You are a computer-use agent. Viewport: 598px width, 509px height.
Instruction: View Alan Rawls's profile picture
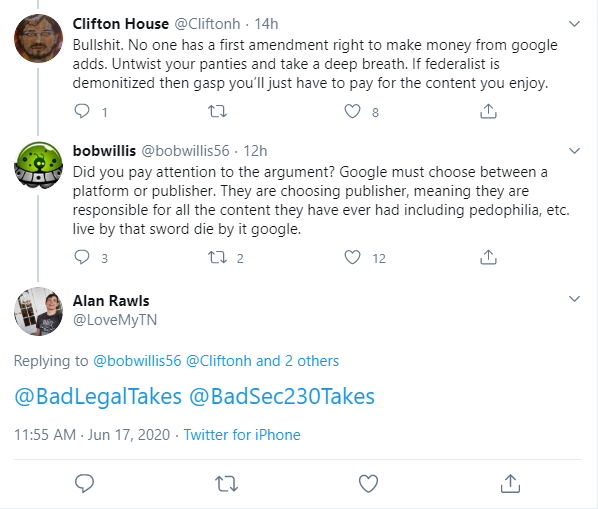pos(39,312)
